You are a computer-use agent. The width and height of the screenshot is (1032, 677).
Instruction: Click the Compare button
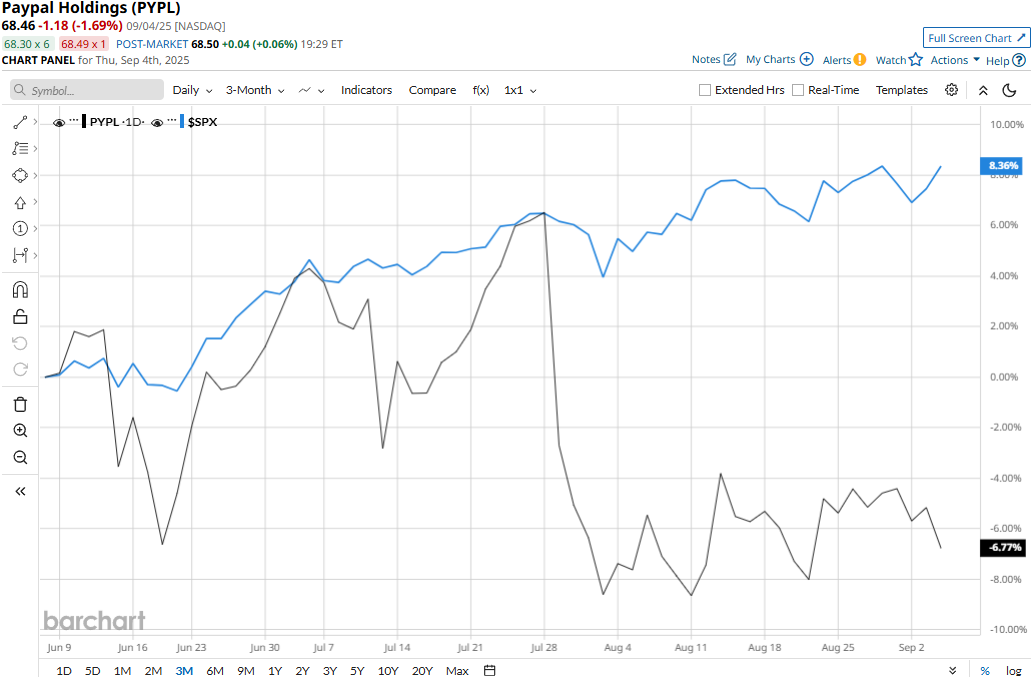click(x=432, y=90)
